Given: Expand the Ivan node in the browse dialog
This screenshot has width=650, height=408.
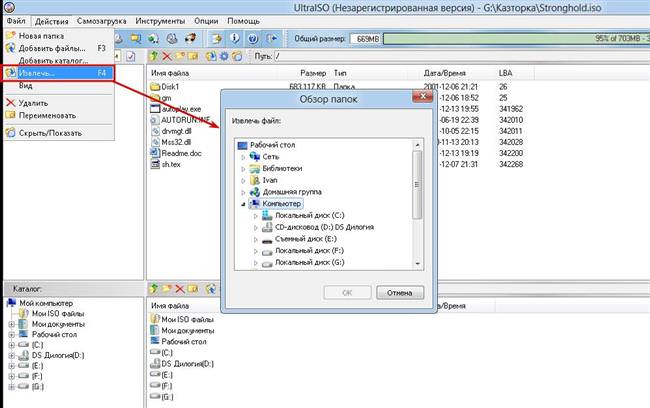Looking at the screenshot, I should 243,180.
